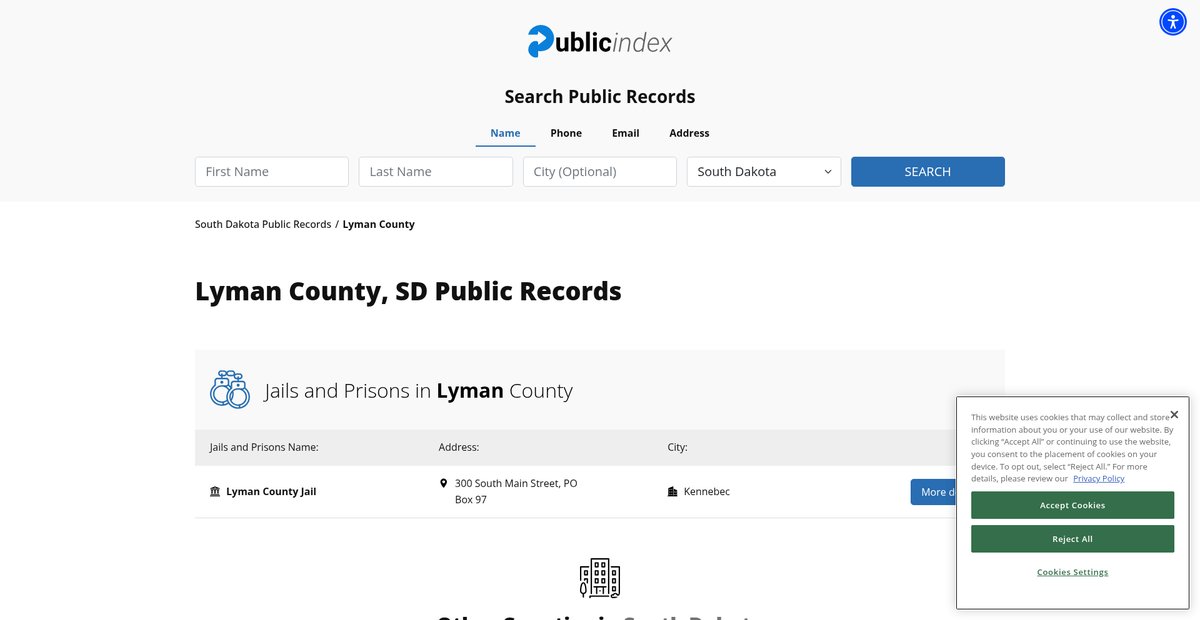
Task: Focus the First Name input field
Action: [272, 172]
